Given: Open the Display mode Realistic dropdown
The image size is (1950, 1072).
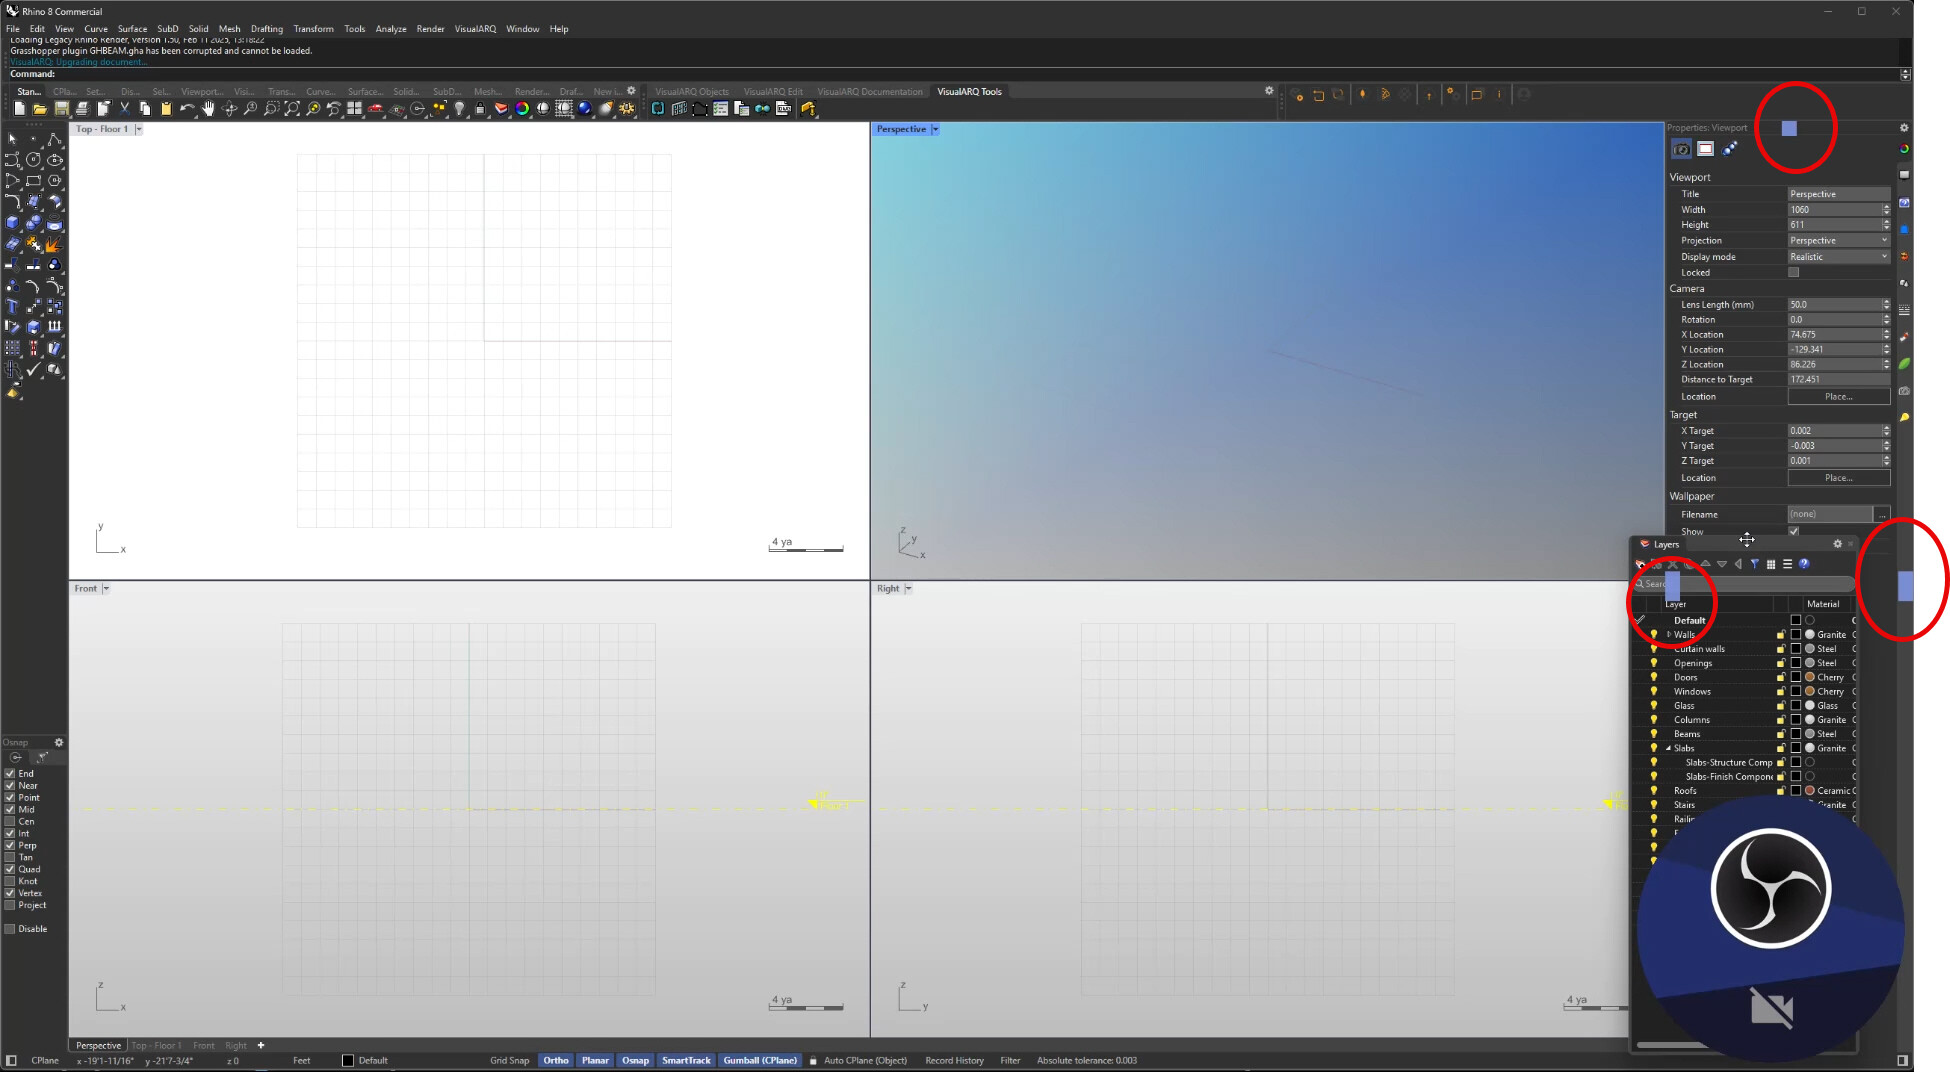Looking at the screenshot, I should (x=1838, y=257).
